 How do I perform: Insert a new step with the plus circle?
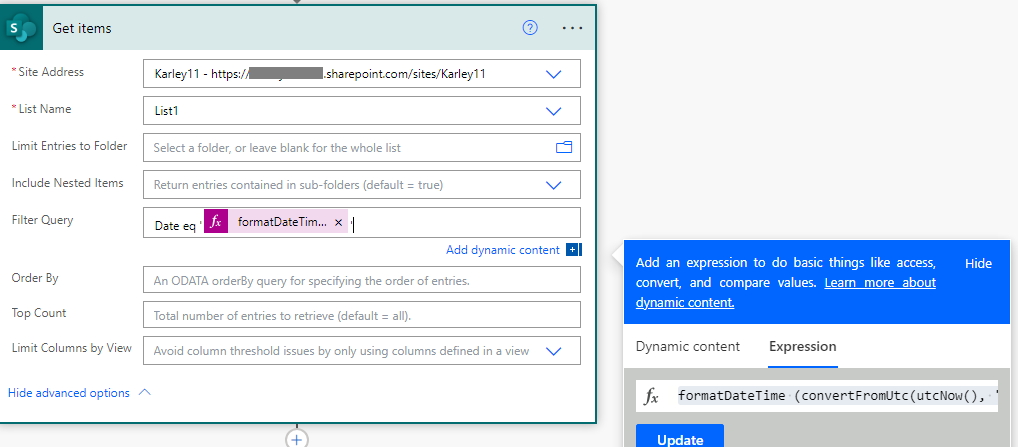point(297,439)
